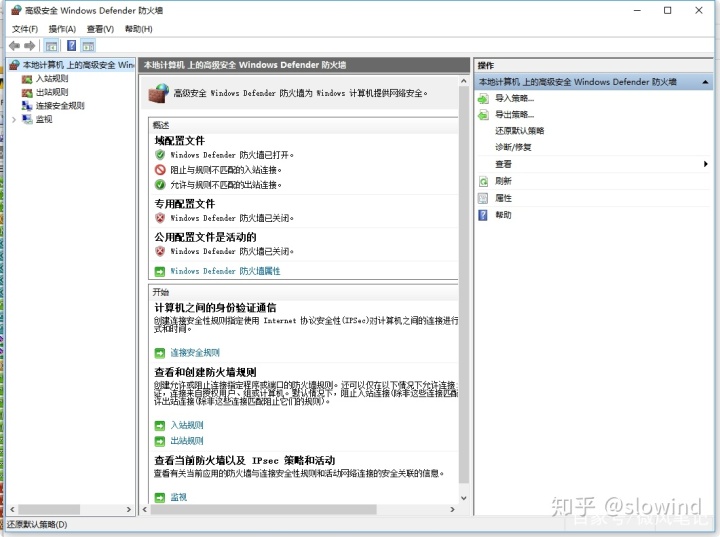This screenshot has width=720, height=537.
Task: Click firewall globe icon in center header
Action: click(159, 93)
